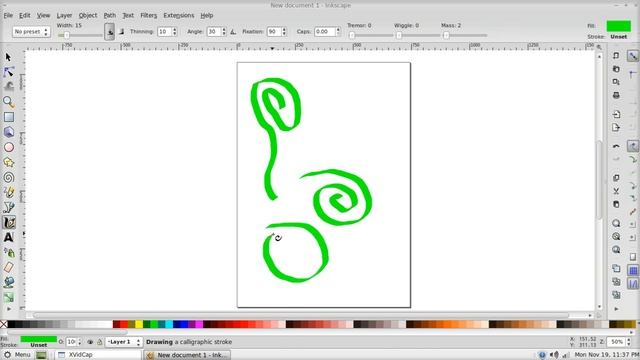This screenshot has width=640, height=360.
Task: Open the Edit menu
Action: point(24,16)
